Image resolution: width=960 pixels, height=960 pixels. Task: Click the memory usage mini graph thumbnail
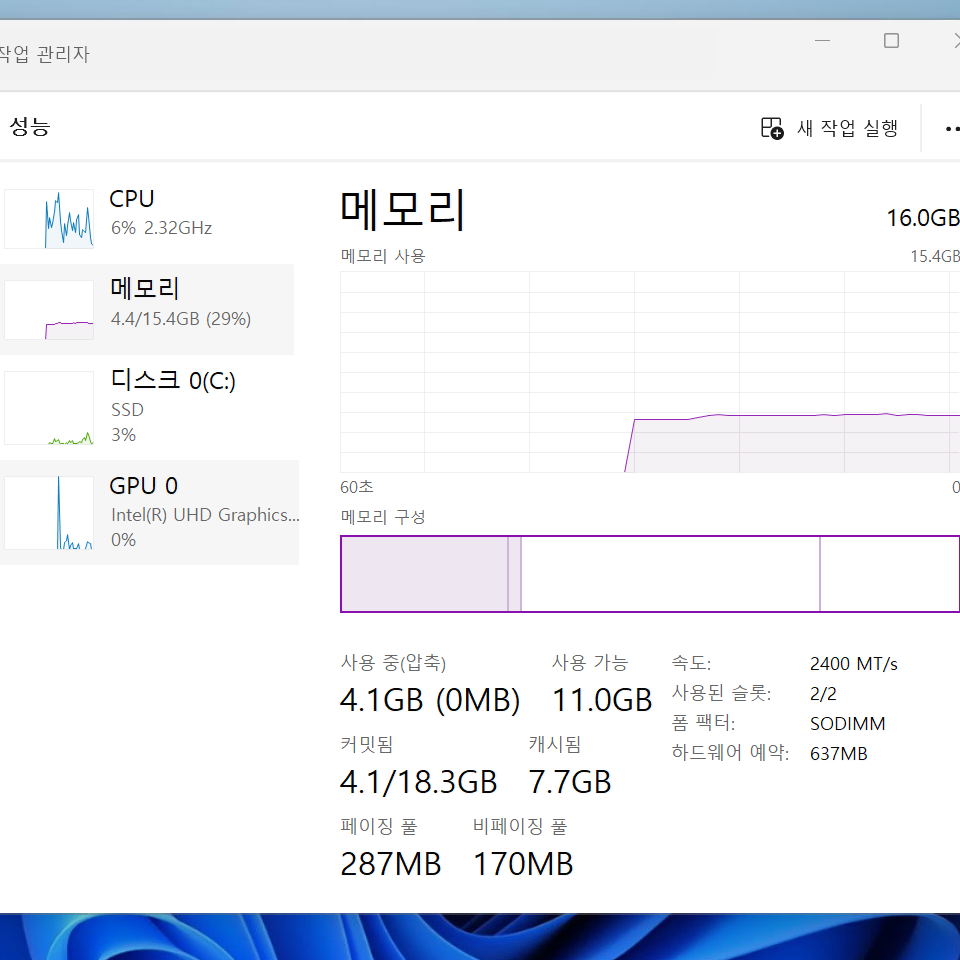coord(49,310)
